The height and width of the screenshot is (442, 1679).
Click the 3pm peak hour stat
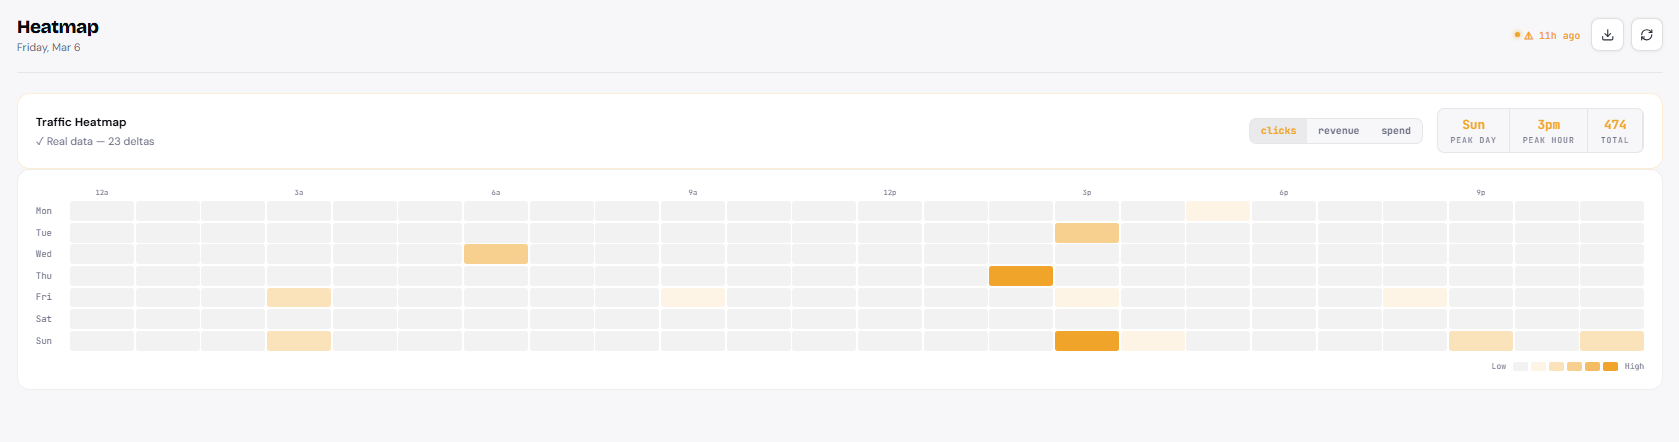(1548, 131)
